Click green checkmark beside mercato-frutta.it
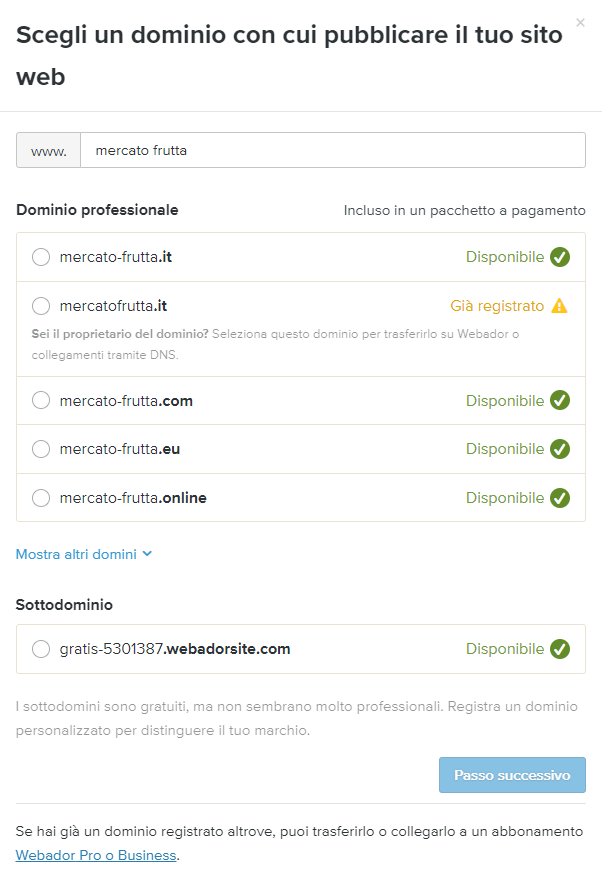The width and height of the screenshot is (602, 875). (560, 257)
